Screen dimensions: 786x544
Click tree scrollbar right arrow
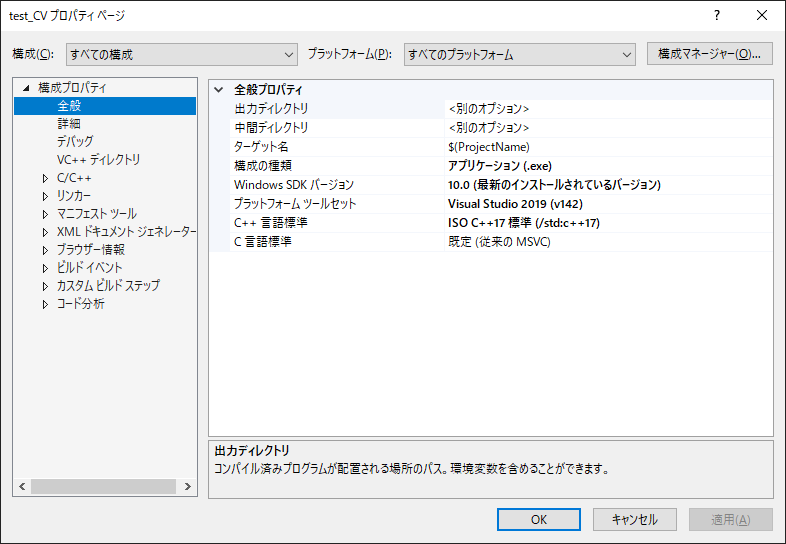click(187, 486)
